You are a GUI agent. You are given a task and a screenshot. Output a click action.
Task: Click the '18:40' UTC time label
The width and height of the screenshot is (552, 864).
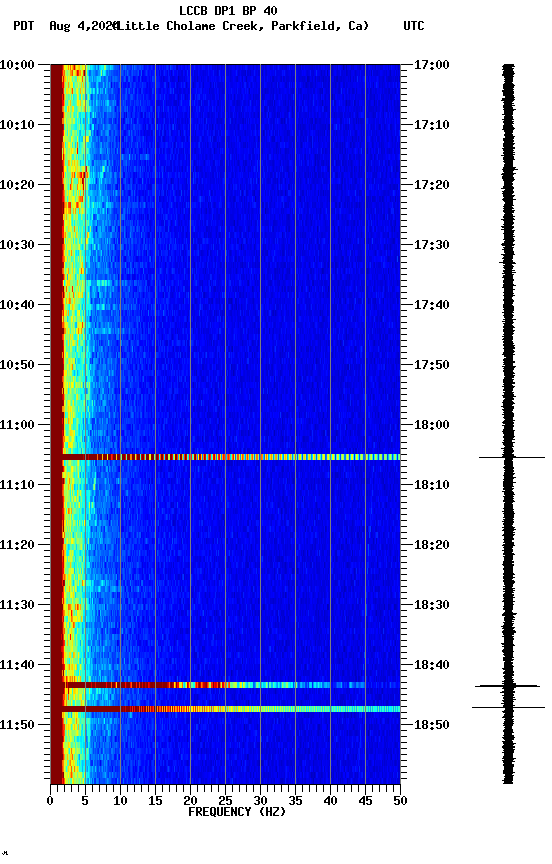(432, 666)
